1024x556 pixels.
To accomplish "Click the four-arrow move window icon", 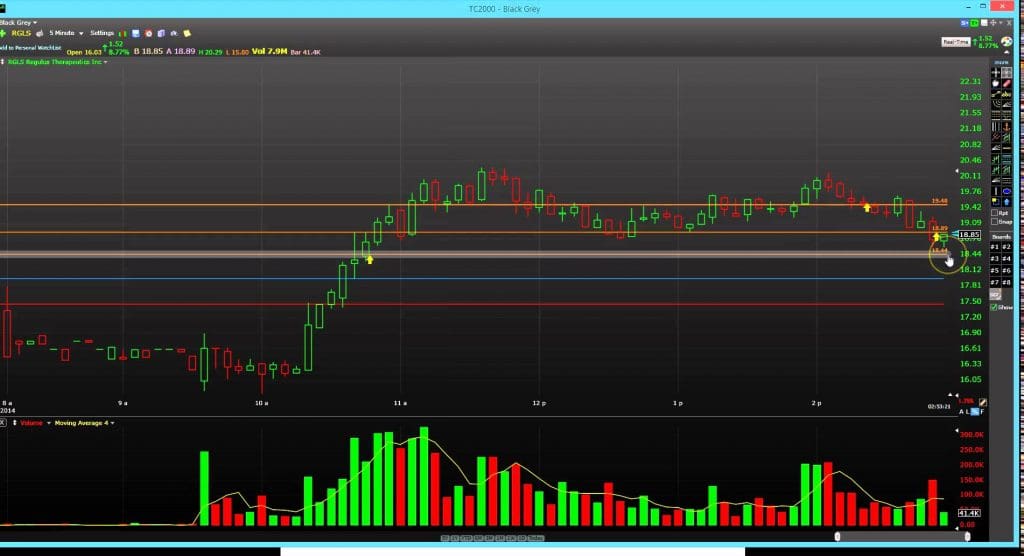I will 993,23.
